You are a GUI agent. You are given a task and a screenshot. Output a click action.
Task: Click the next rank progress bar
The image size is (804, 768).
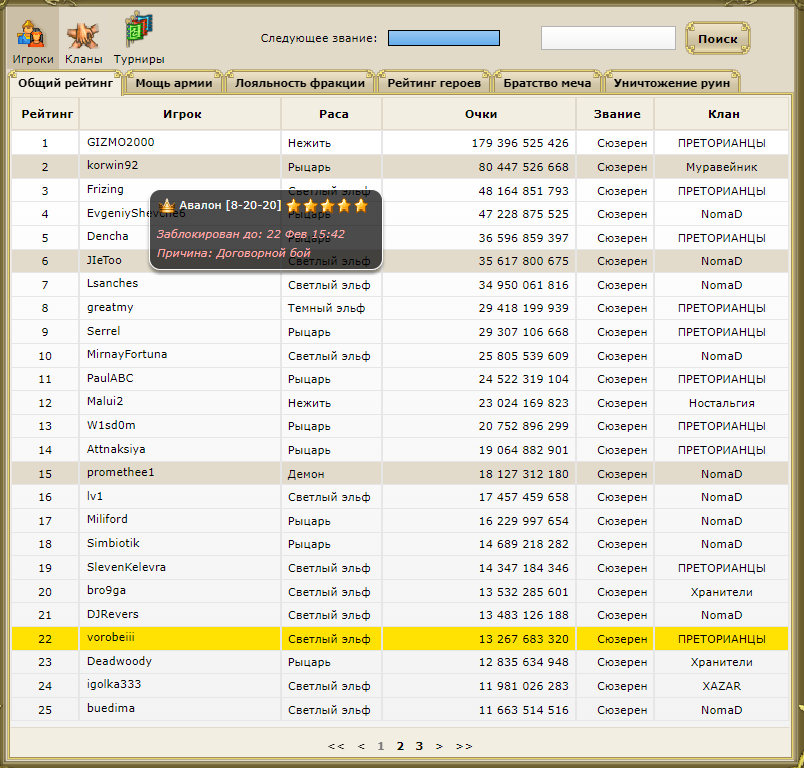coord(443,38)
